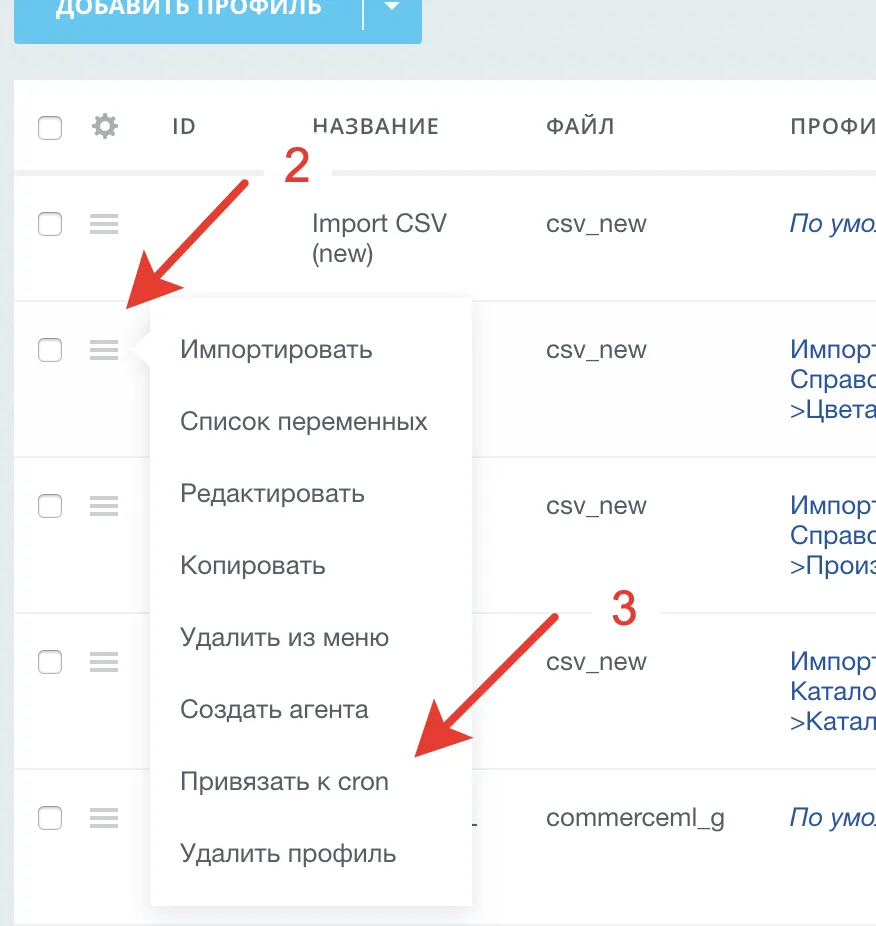
Task: Click Удалить из меню option
Action: coord(285,638)
